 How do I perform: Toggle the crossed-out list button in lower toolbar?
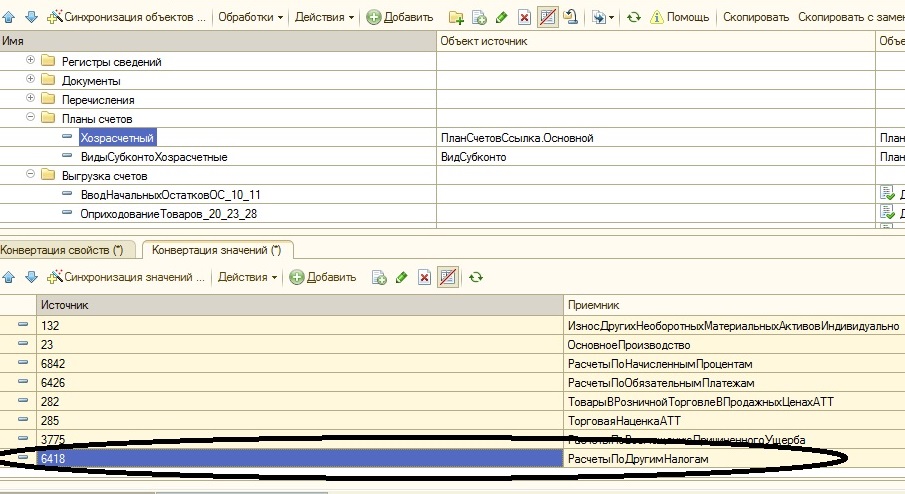point(447,277)
